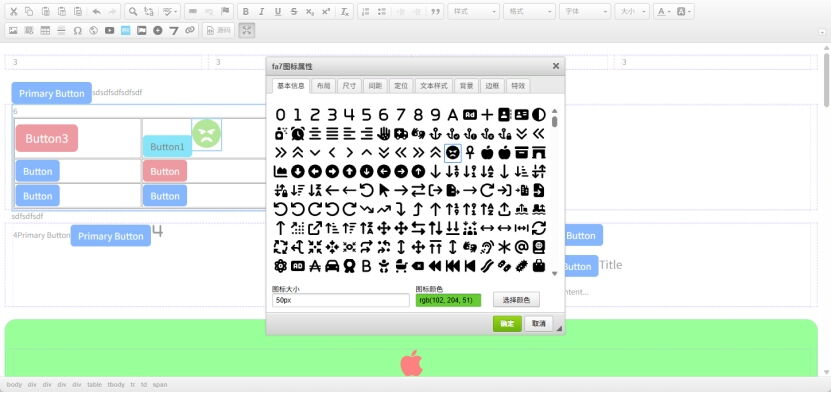
Task: Toggle Underline formatting
Action: tap(278, 12)
